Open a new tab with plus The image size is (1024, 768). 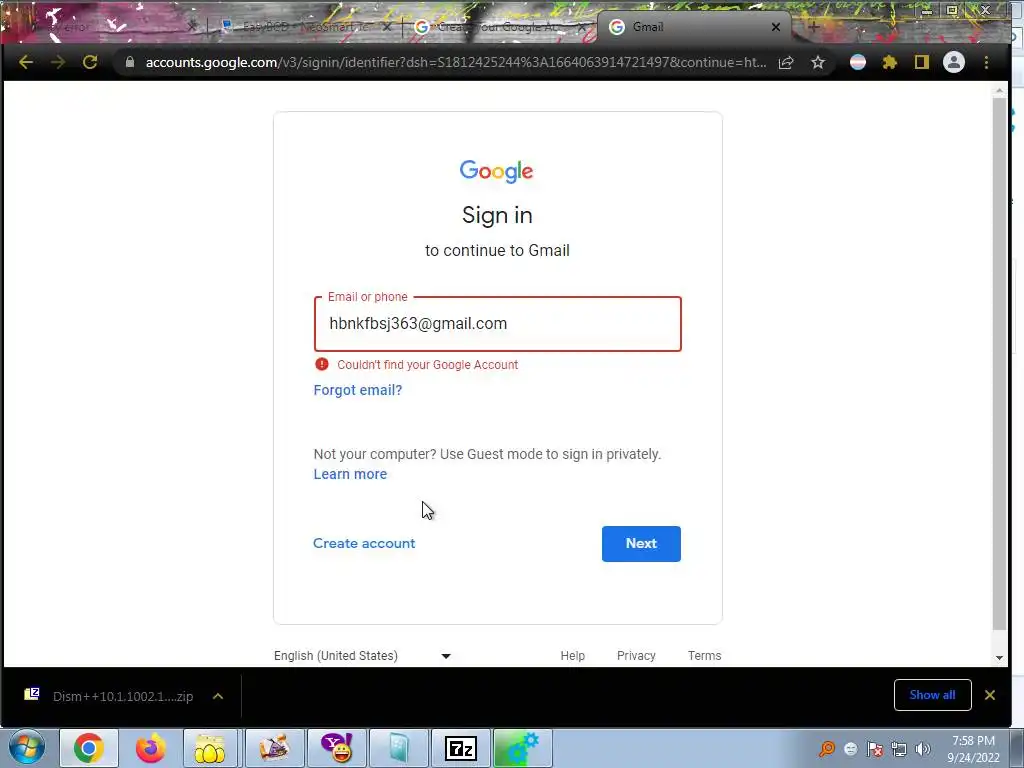click(813, 27)
